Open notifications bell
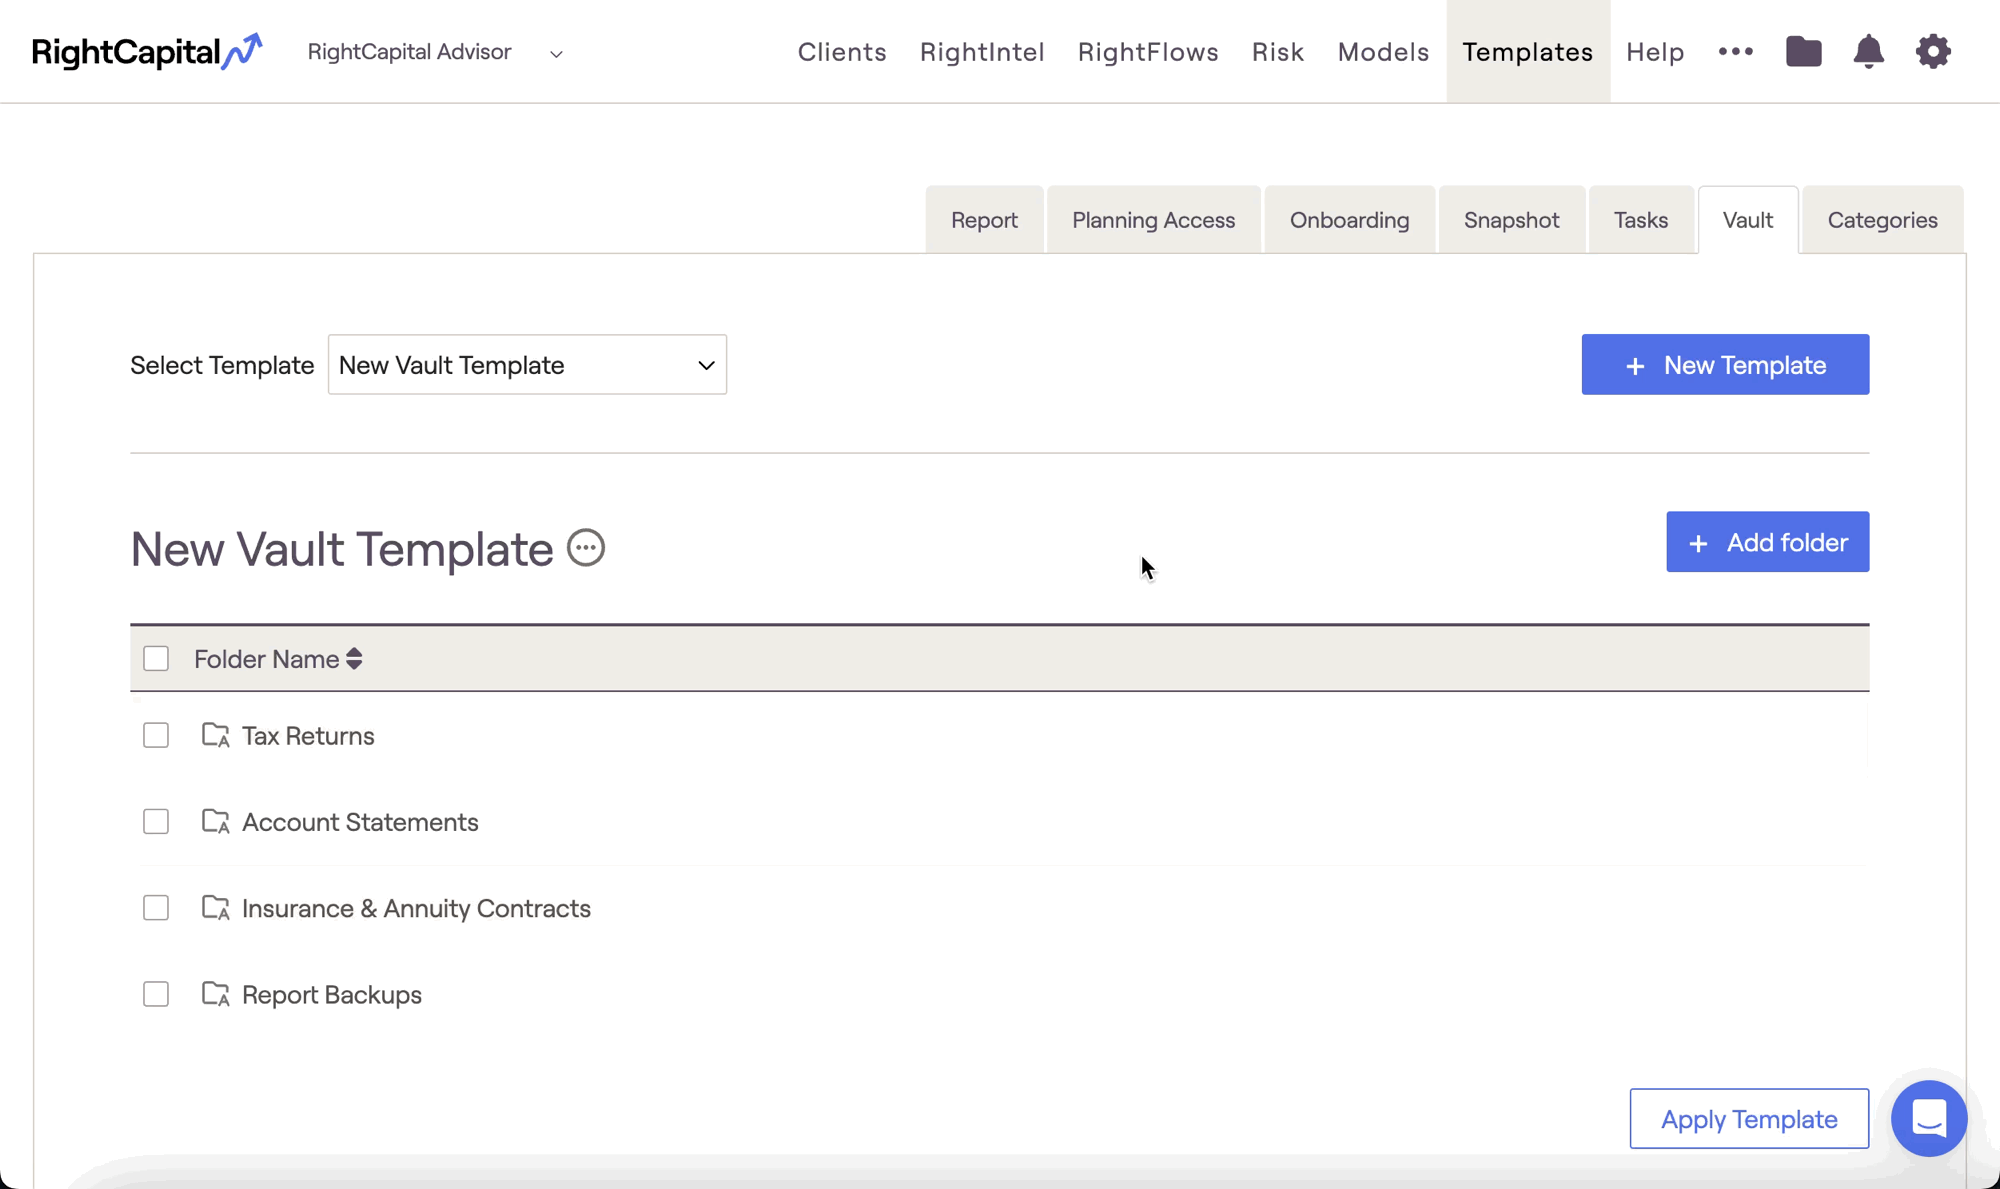 1868,51
